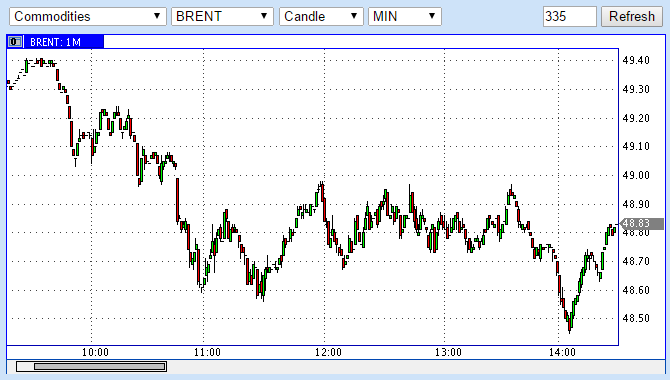Screen dimensions: 670x380
Task: Click the 48.70 price axis label
Action: 636,261
